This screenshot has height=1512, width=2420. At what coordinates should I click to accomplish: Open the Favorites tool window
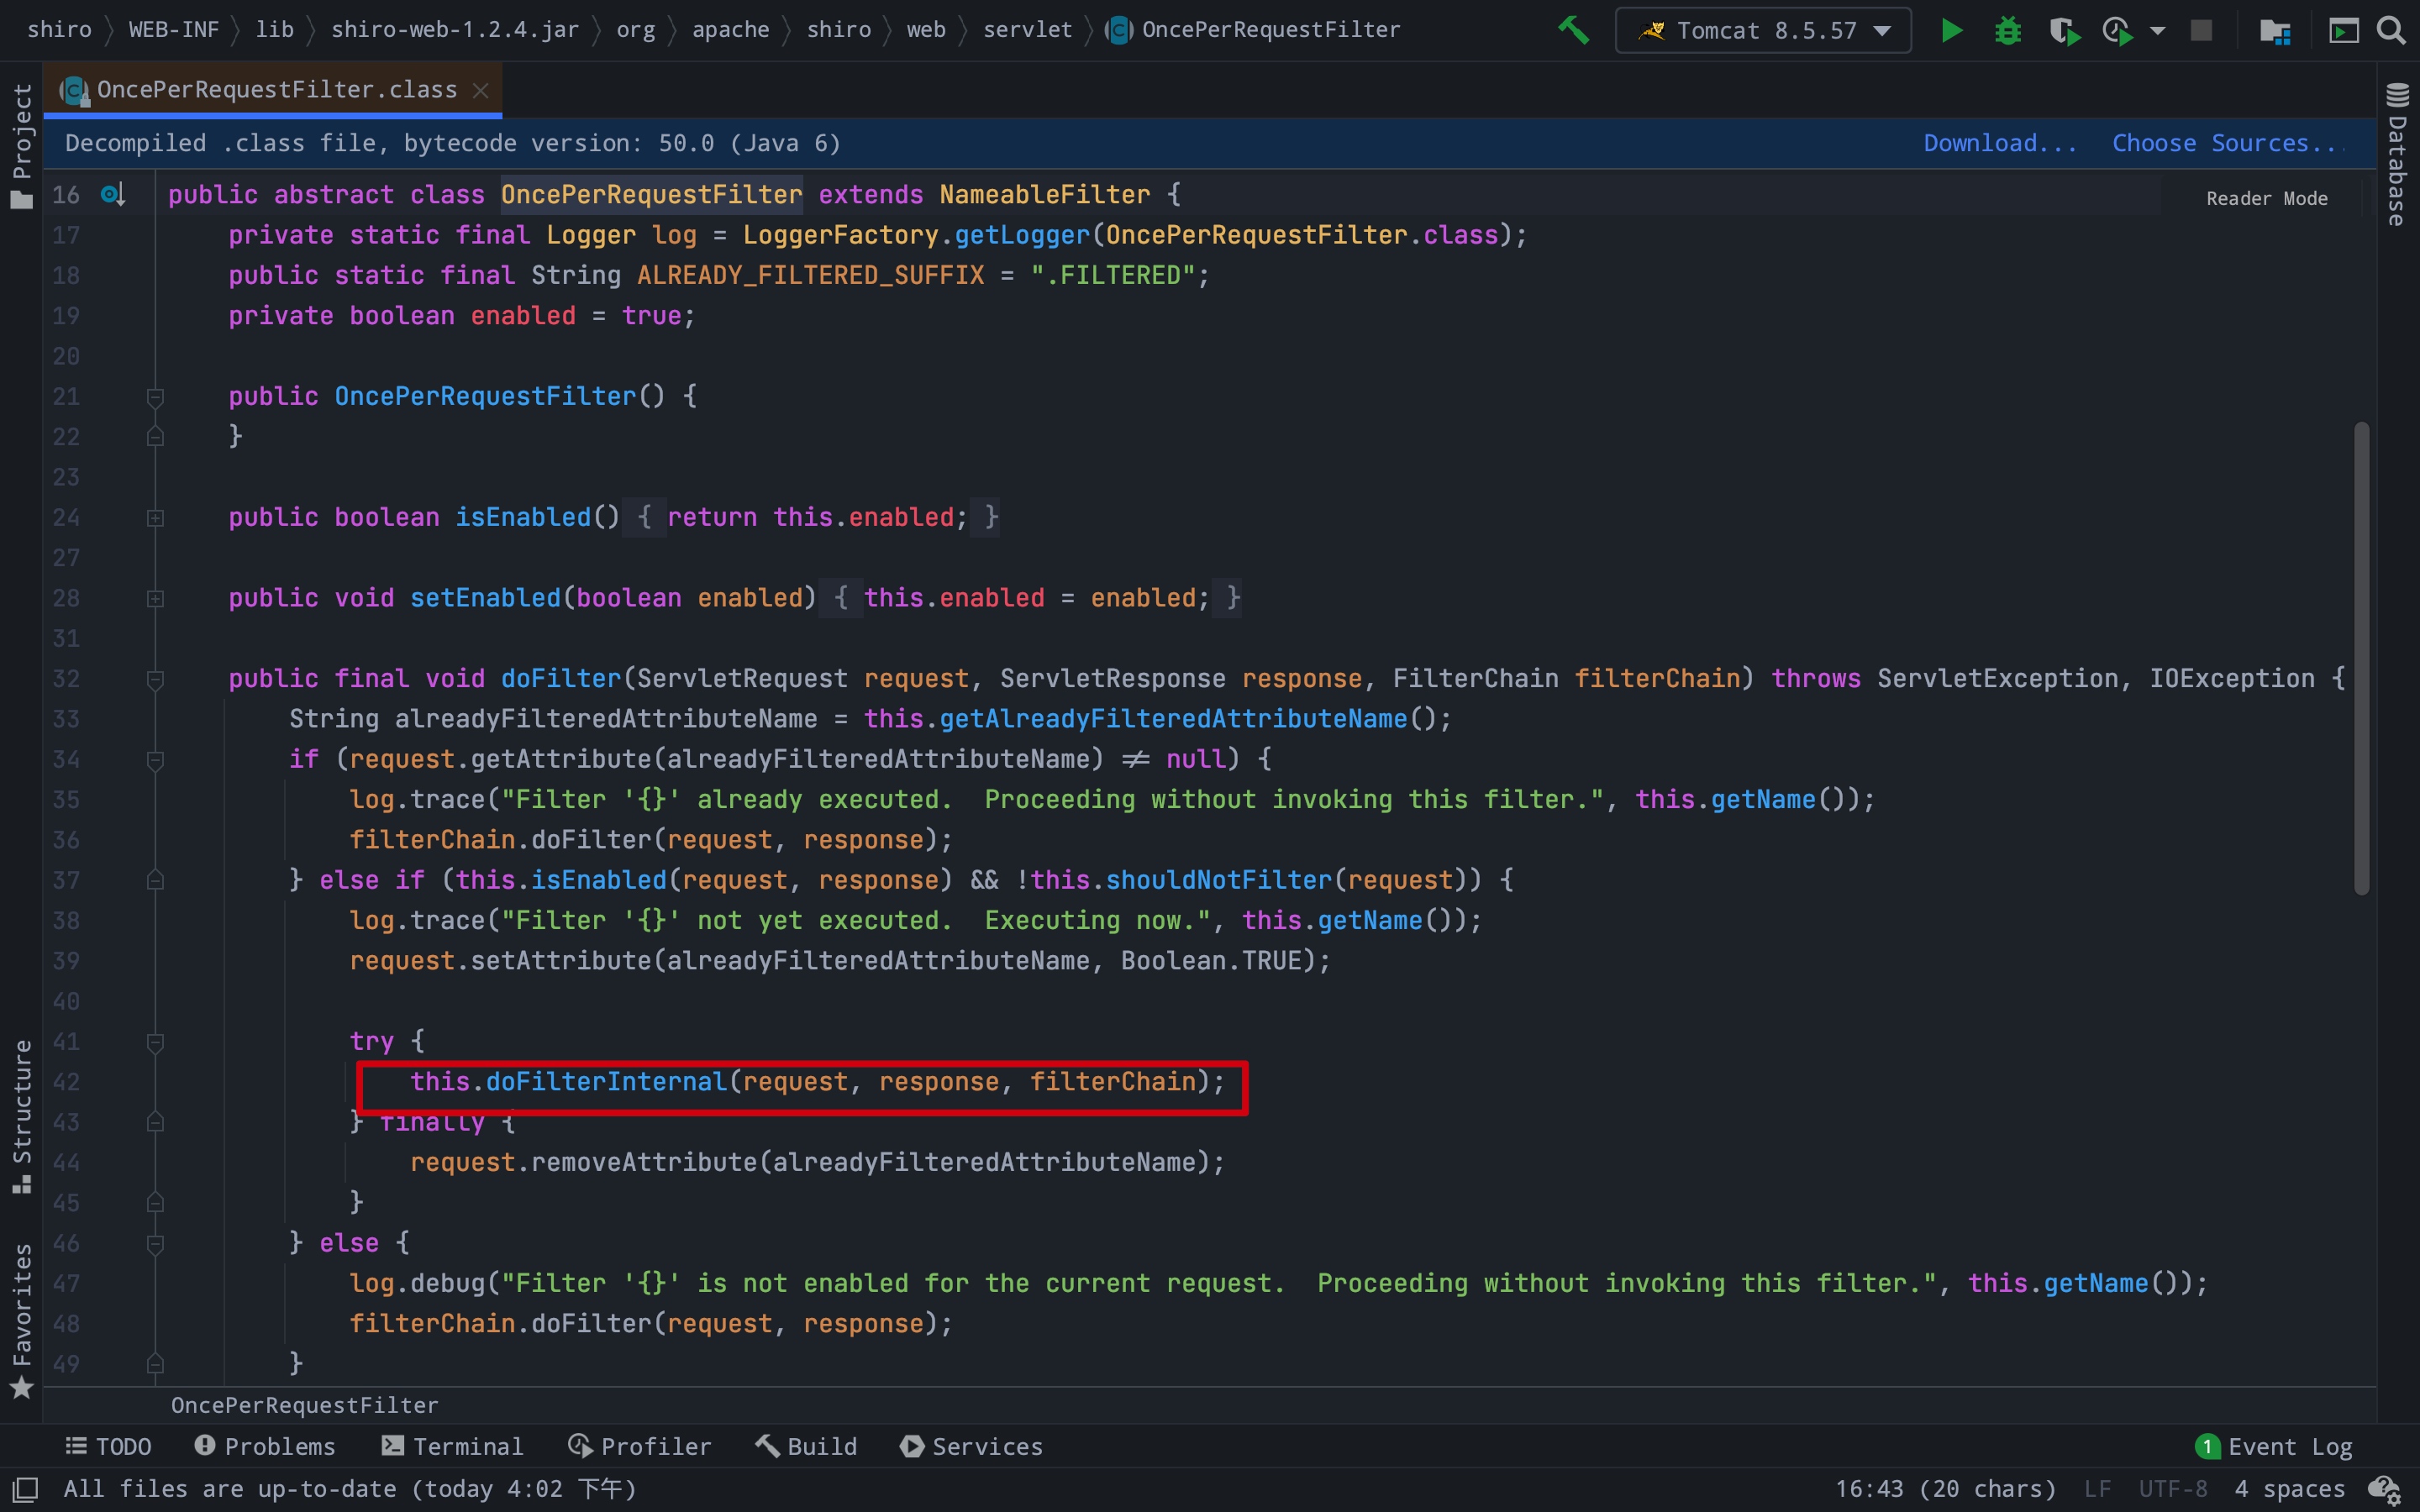pos(22,1320)
